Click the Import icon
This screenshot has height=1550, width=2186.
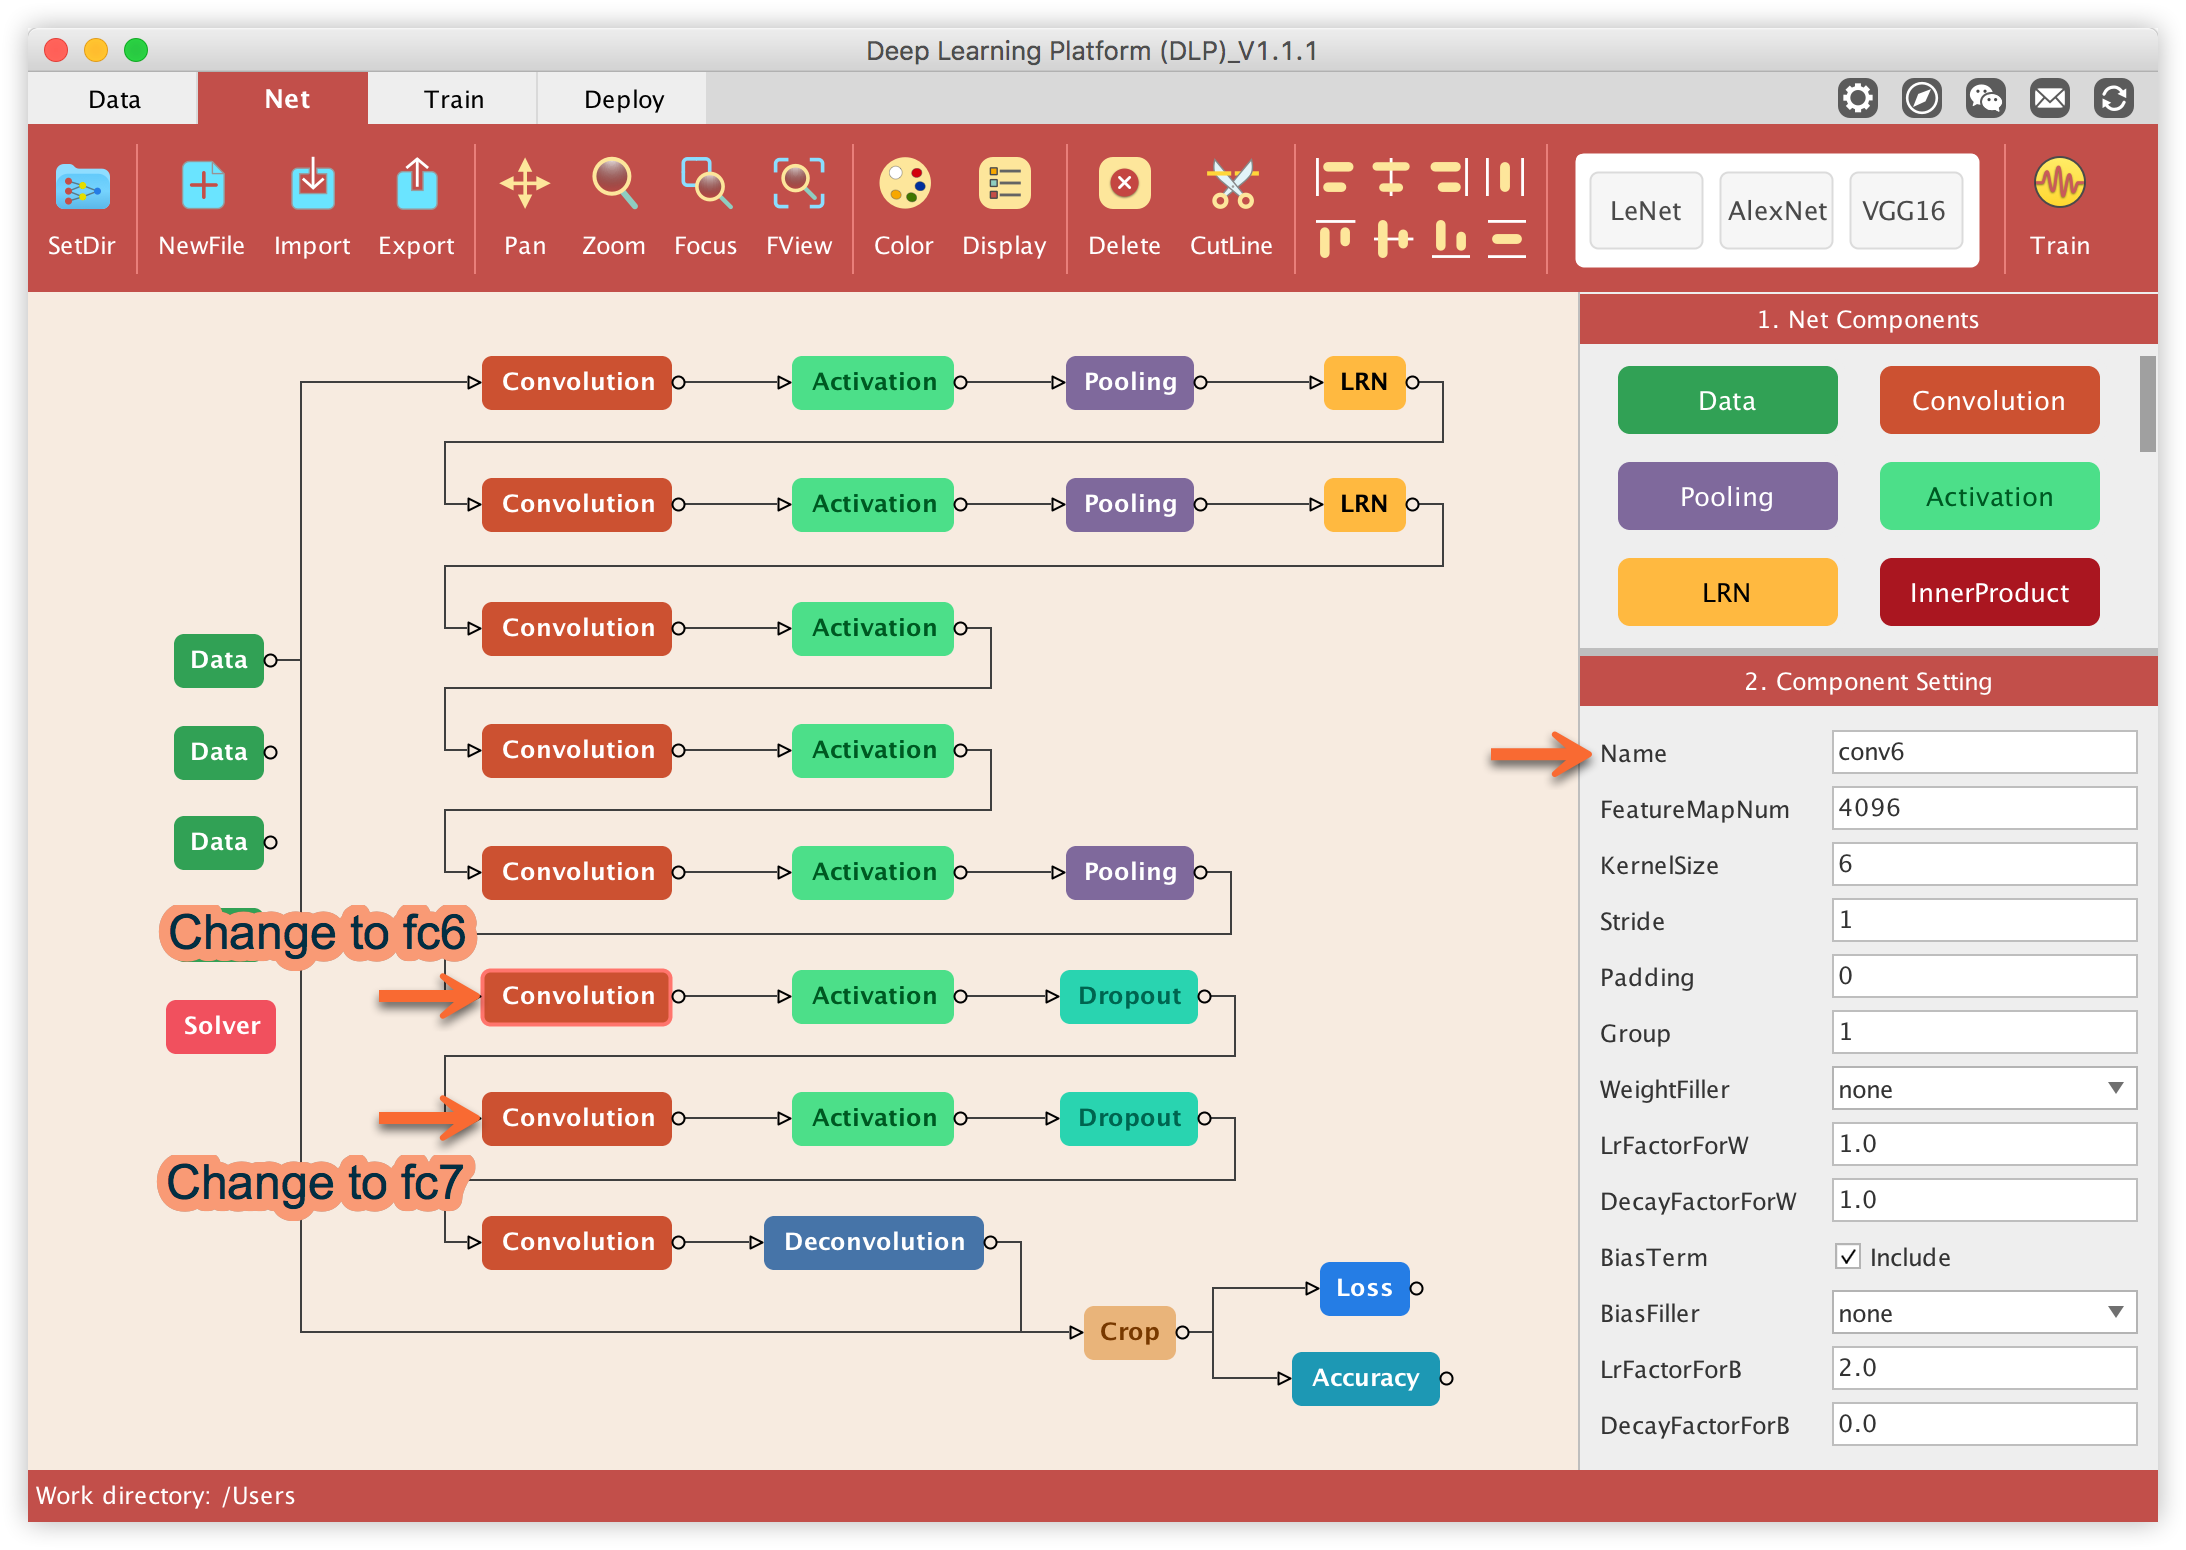tap(312, 187)
